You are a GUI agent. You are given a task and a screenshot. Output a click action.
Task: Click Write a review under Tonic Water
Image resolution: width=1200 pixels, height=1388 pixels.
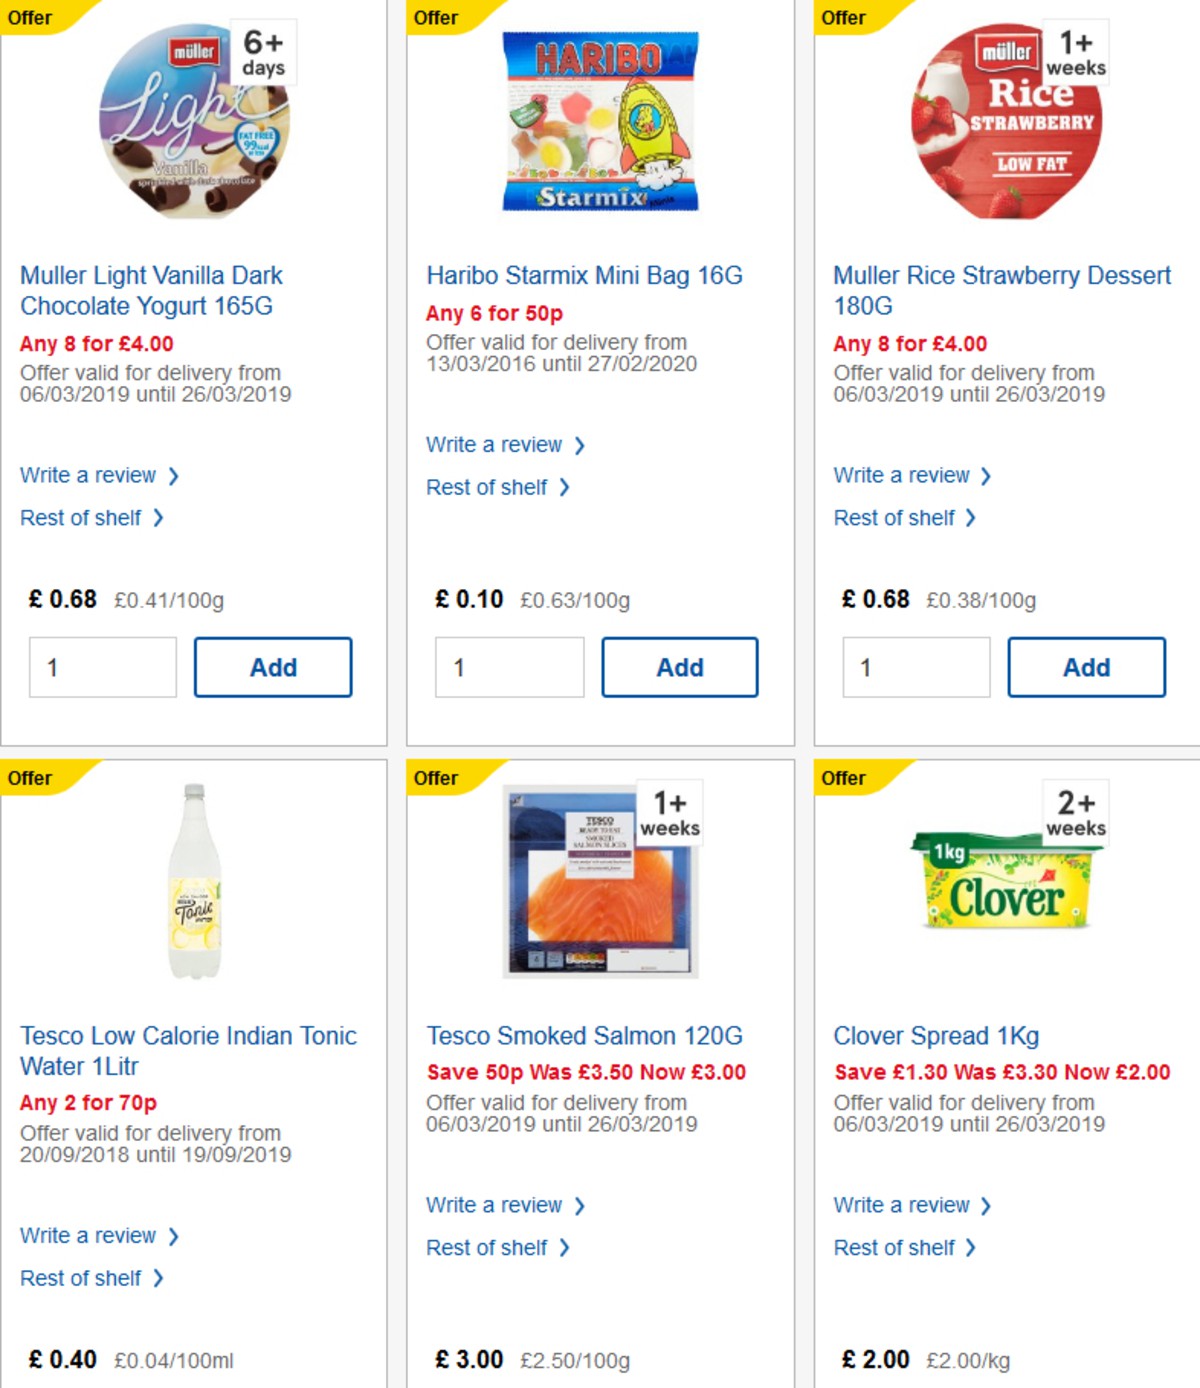tap(90, 1235)
